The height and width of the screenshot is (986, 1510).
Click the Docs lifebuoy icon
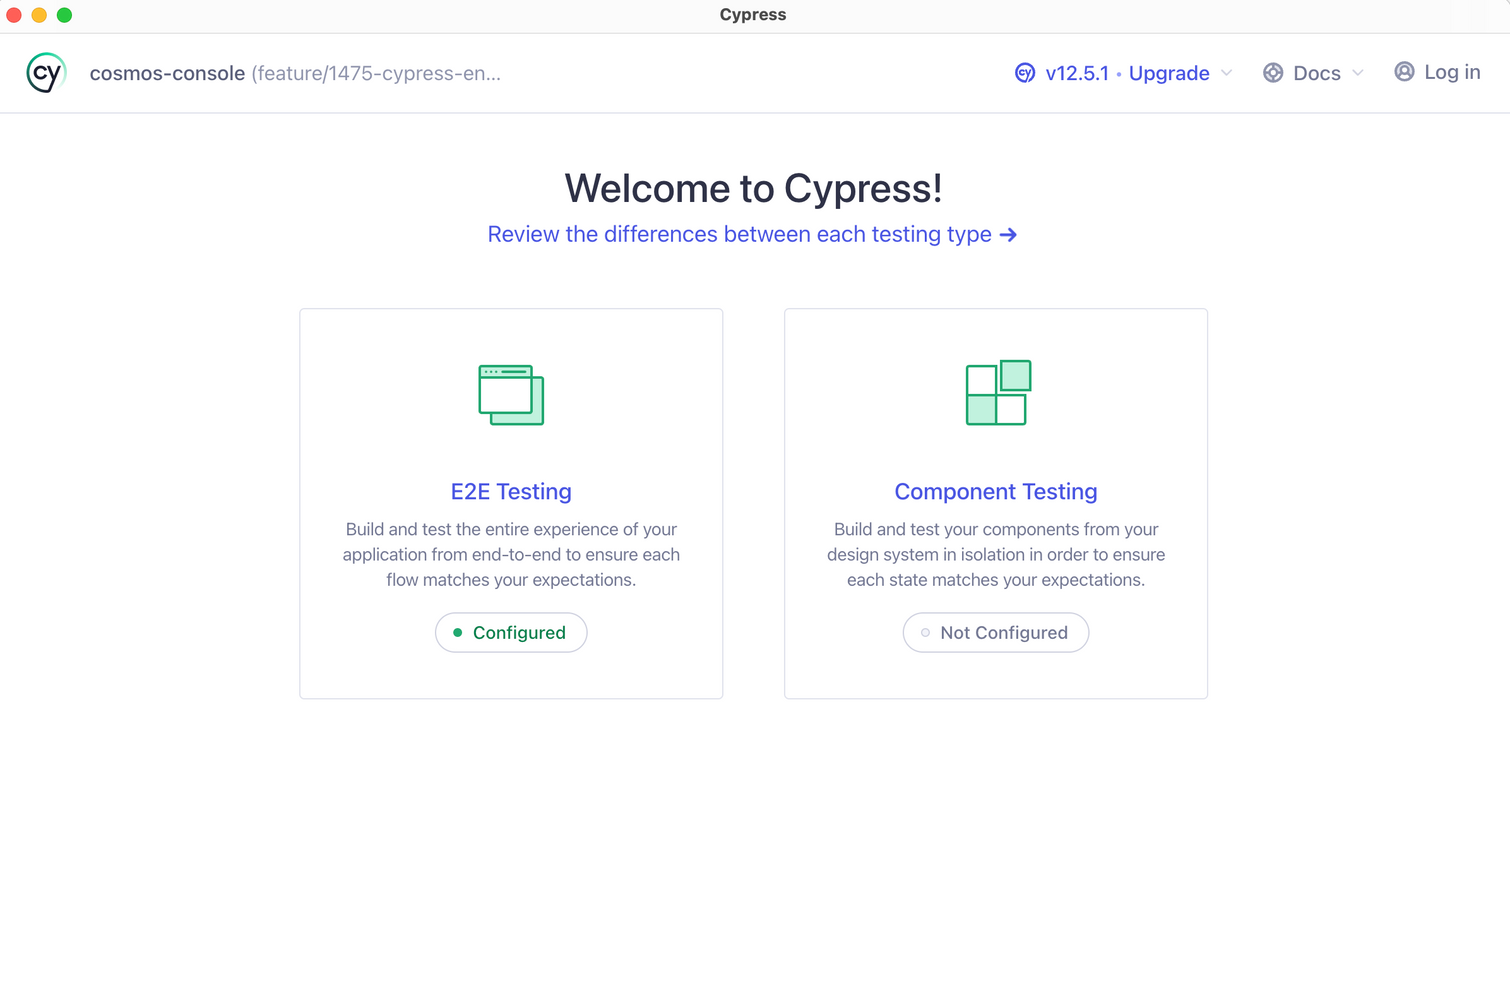[x=1273, y=73]
